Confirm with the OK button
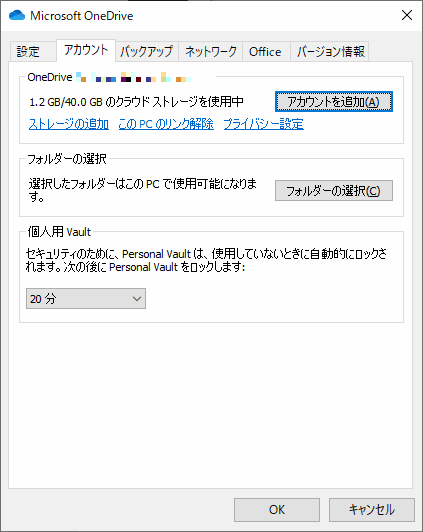 pyautogui.click(x=277, y=510)
